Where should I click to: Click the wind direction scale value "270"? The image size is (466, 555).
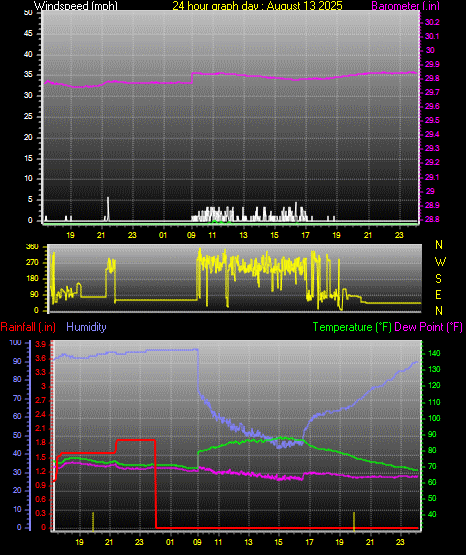pyautogui.click(x=32, y=263)
